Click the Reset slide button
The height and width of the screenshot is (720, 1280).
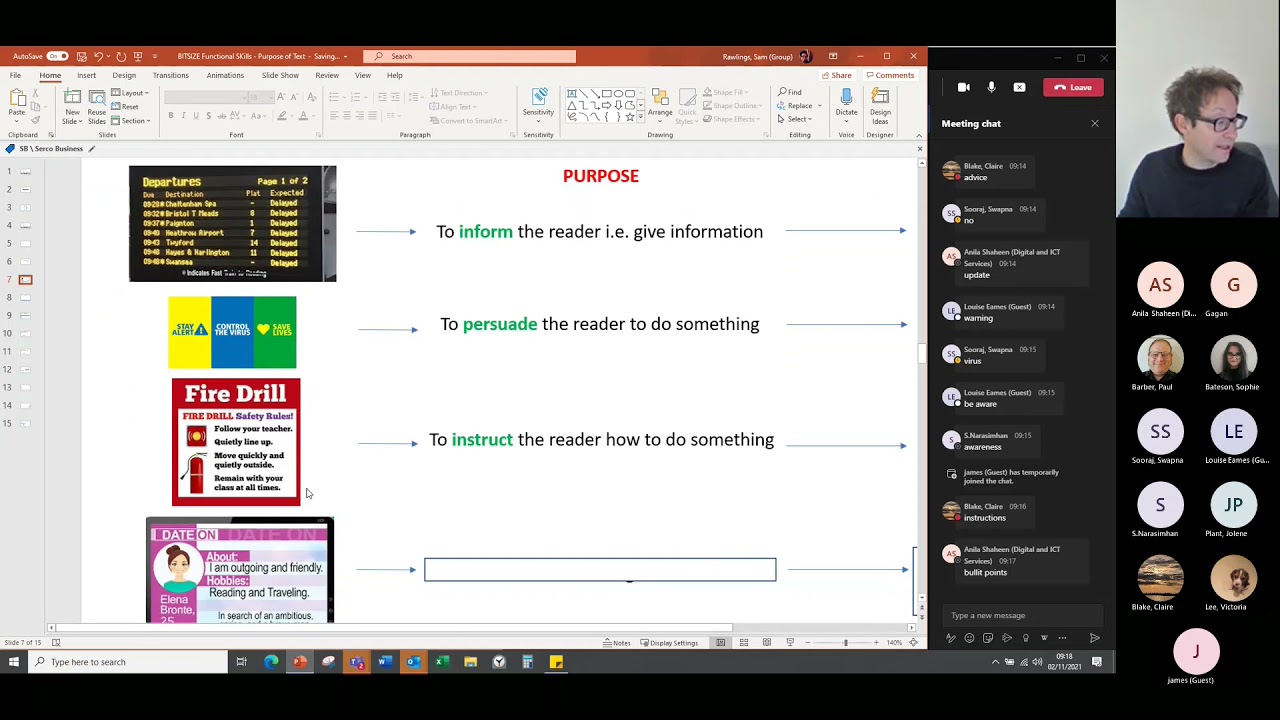(x=126, y=107)
